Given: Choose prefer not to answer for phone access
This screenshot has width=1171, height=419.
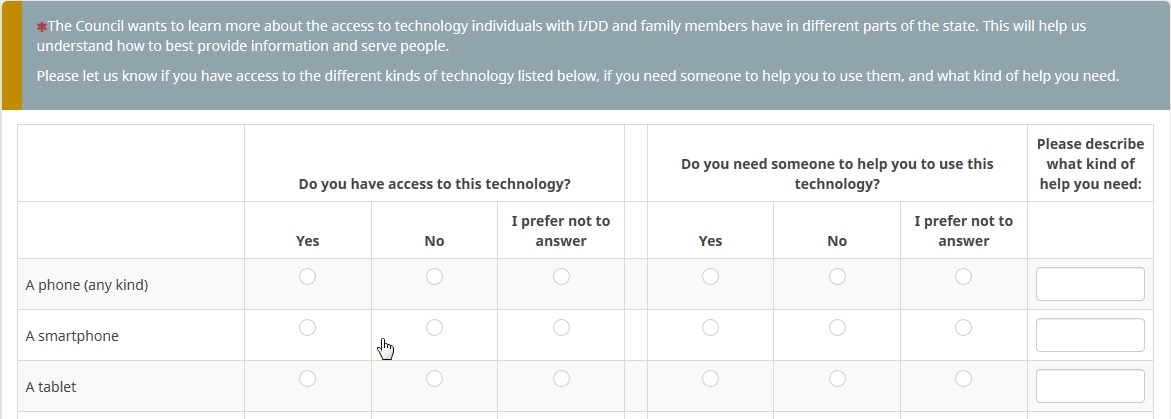Looking at the screenshot, I should coord(561,276).
